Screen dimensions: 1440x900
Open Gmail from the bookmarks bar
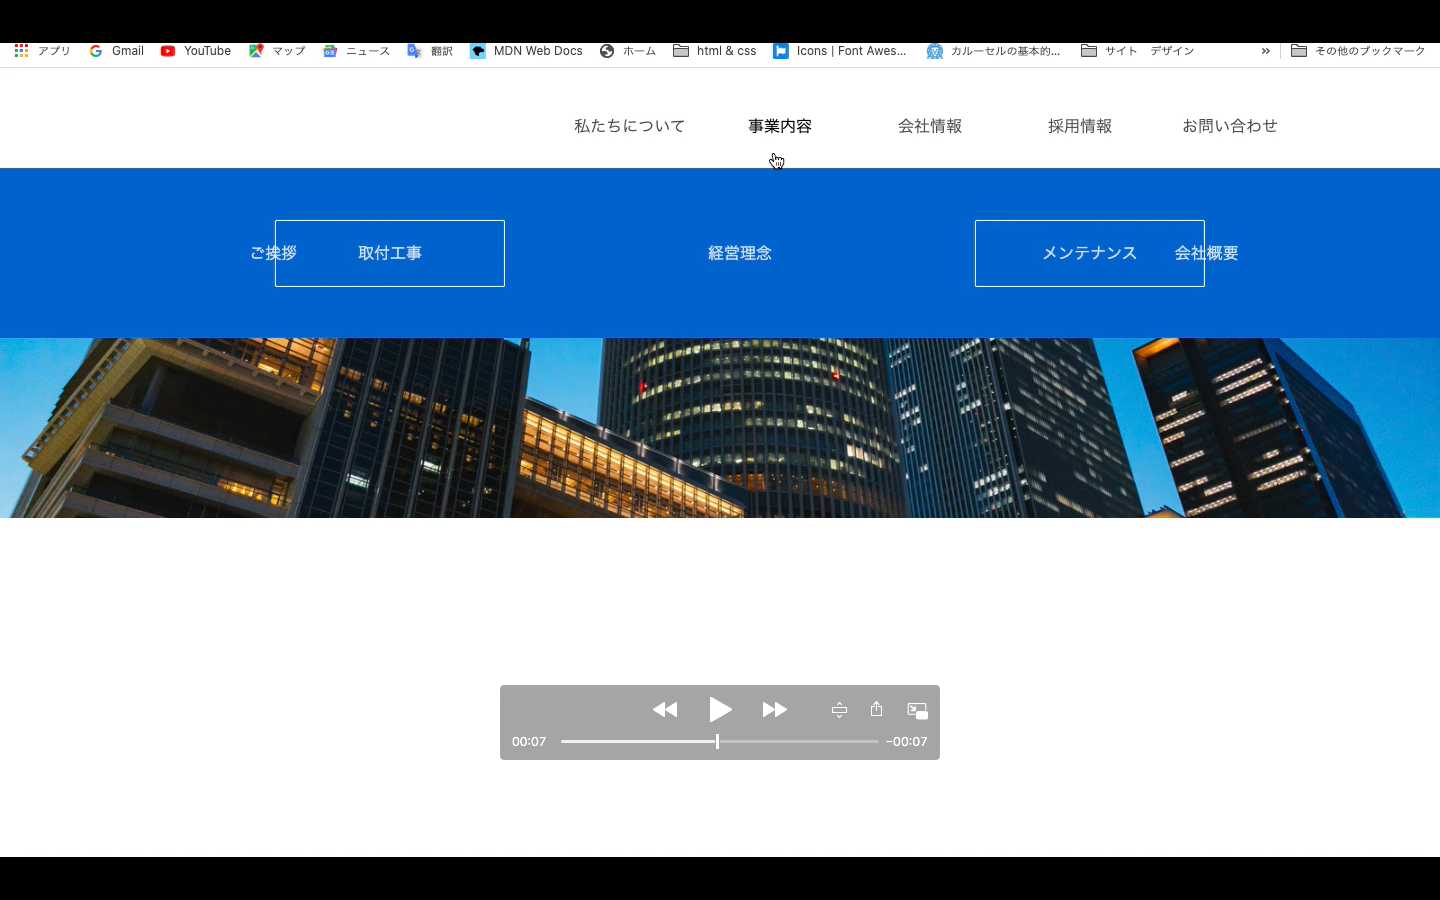pos(115,51)
